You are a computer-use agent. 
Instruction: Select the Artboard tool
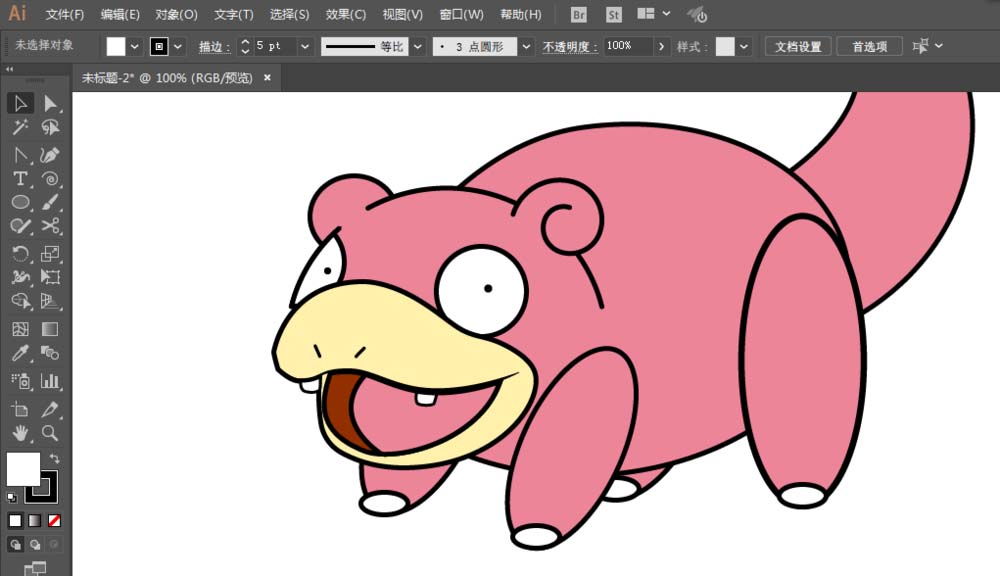(20, 409)
